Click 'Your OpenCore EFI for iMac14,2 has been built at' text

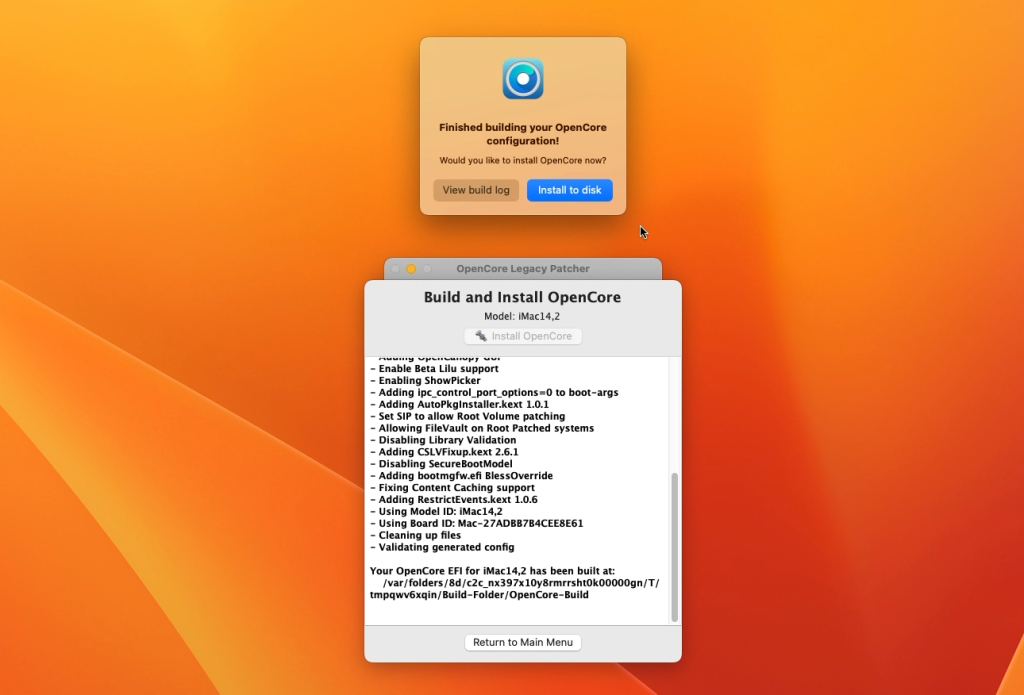(x=492, y=571)
